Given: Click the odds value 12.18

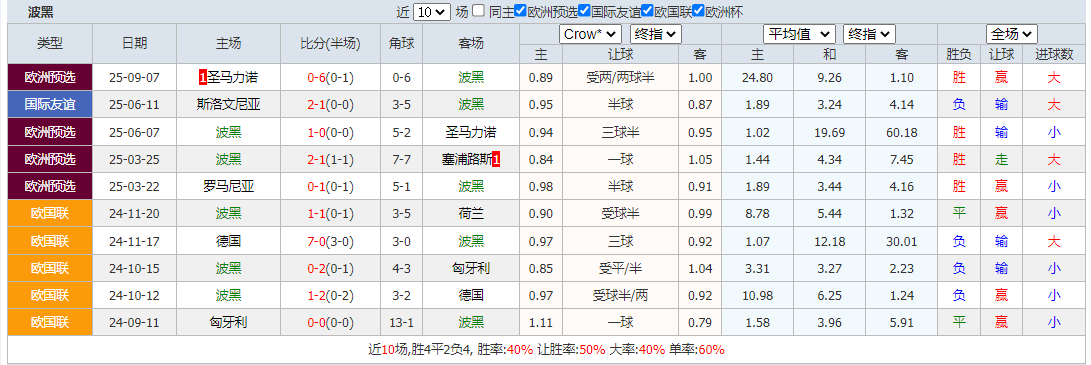Looking at the screenshot, I should pos(829,241).
